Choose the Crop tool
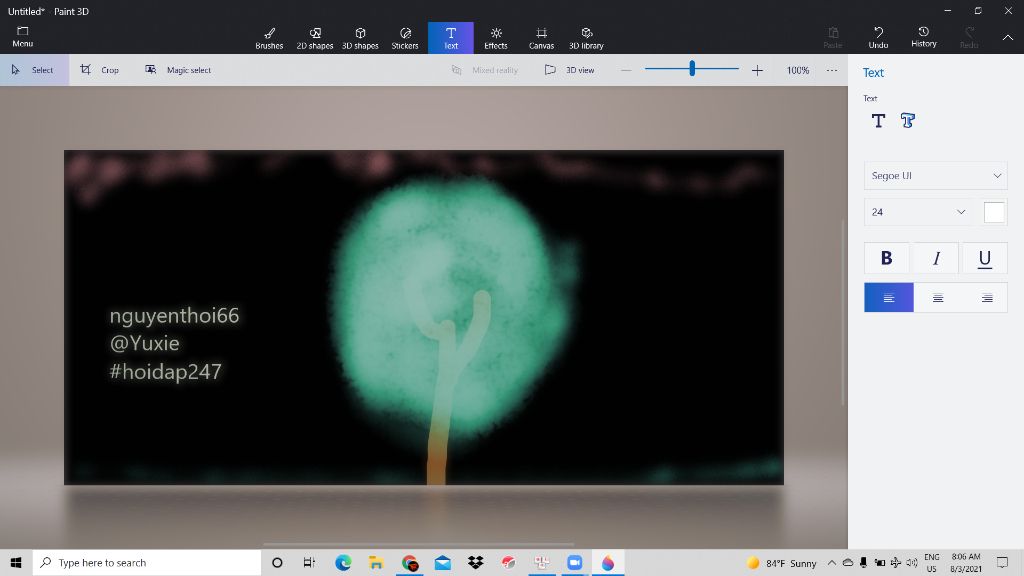Viewport: 1024px width, 576px height. [x=99, y=70]
